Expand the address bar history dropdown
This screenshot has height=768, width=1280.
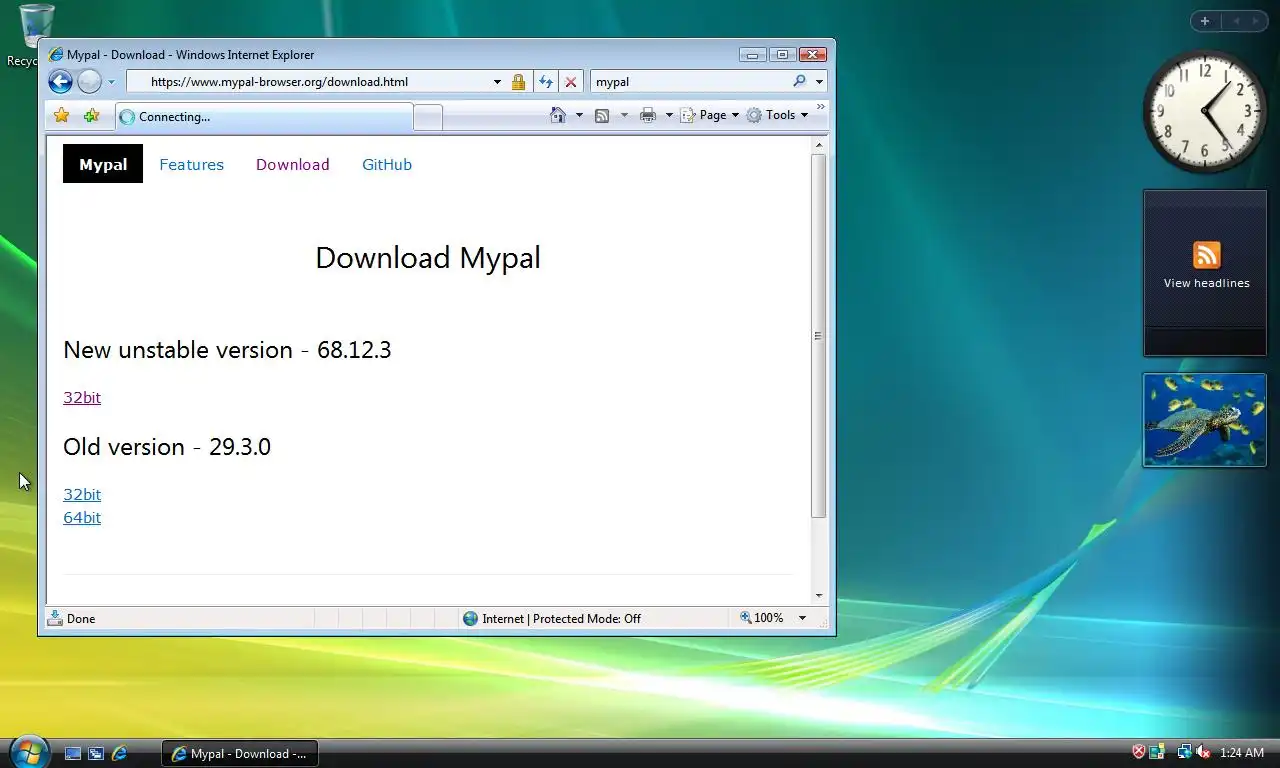[497, 82]
